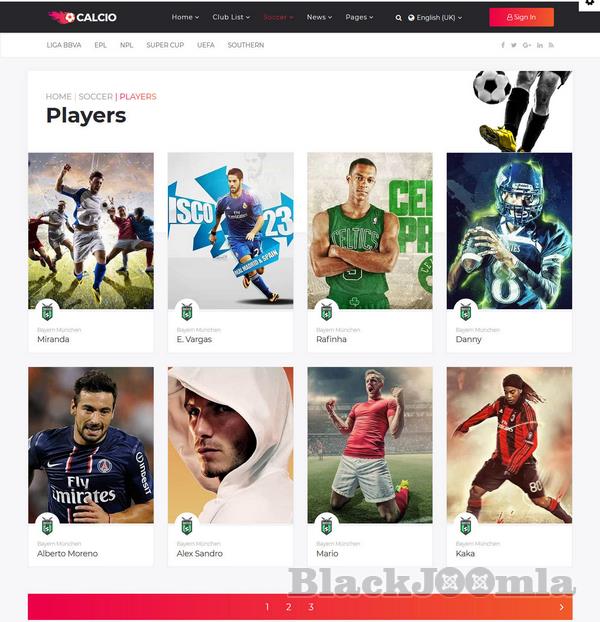Open the Facebook social icon
600x622 pixels.
click(x=503, y=45)
